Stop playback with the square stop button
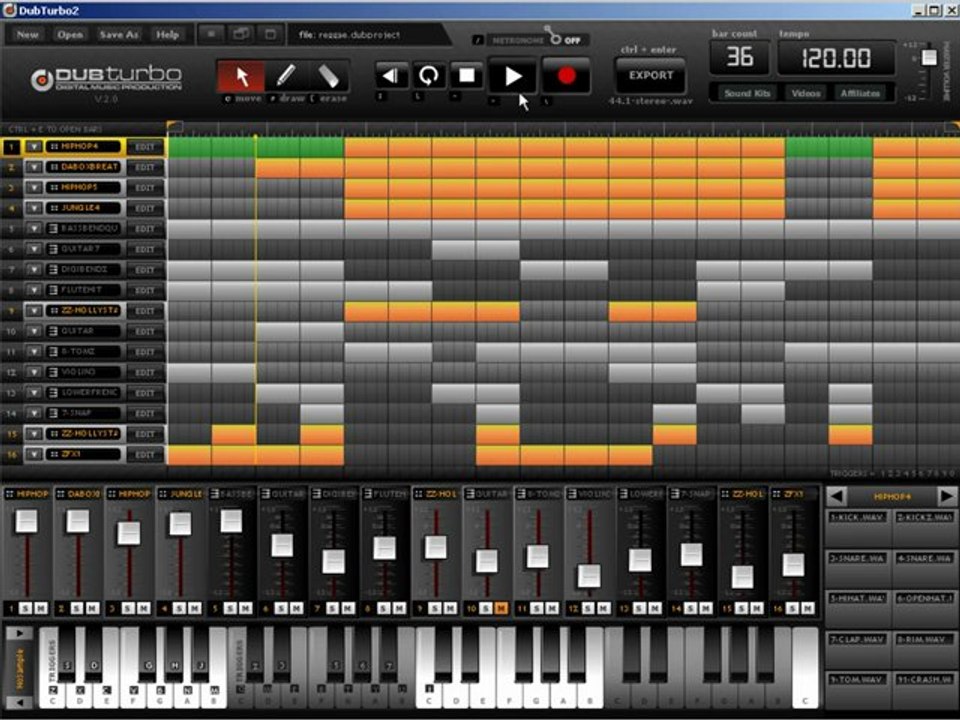 click(467, 75)
